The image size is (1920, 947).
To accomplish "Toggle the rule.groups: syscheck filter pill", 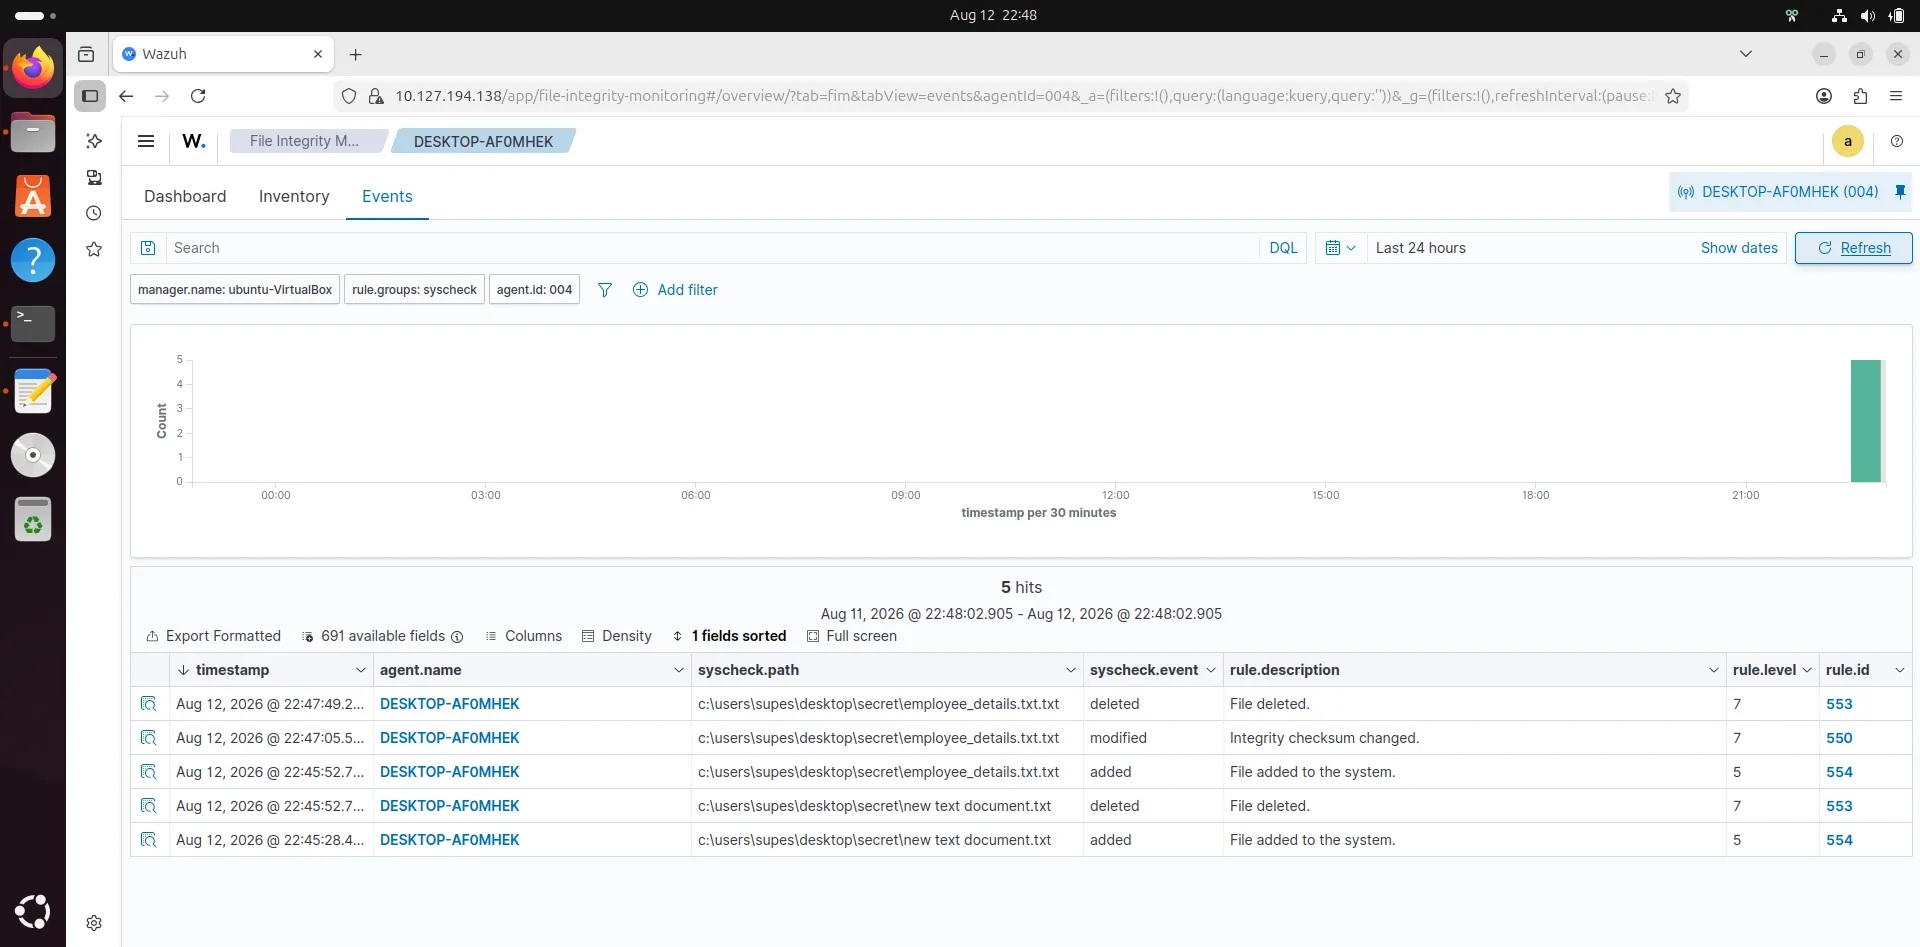I will coord(414,290).
